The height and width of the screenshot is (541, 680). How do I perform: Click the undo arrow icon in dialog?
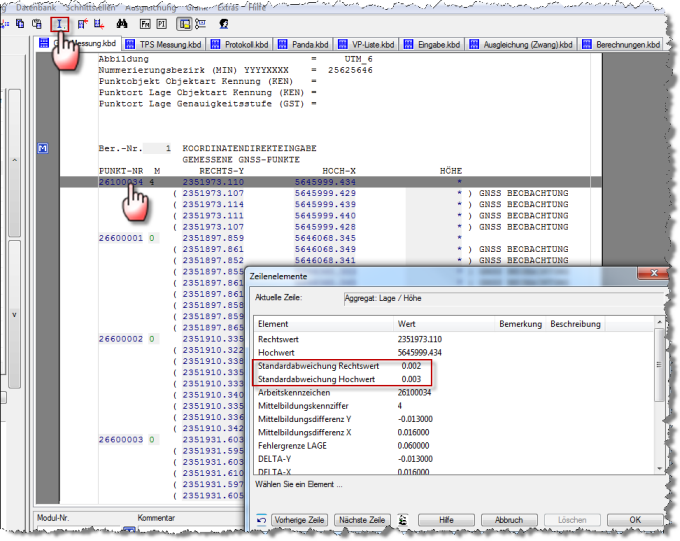point(262,520)
